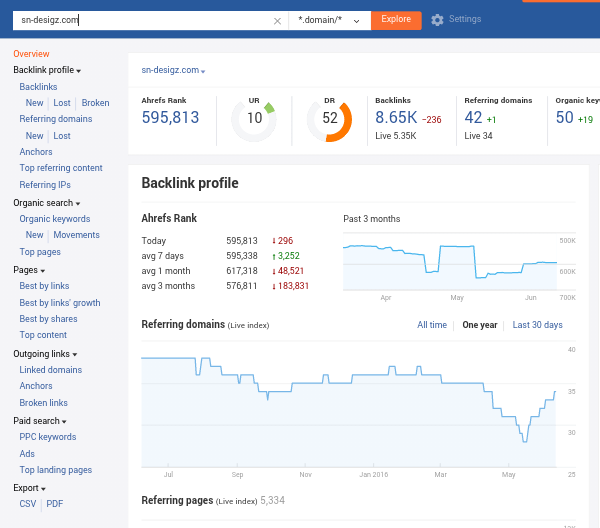Image resolution: width=600 pixels, height=528 pixels.
Task: Export the report as CSV
Action: (28, 504)
